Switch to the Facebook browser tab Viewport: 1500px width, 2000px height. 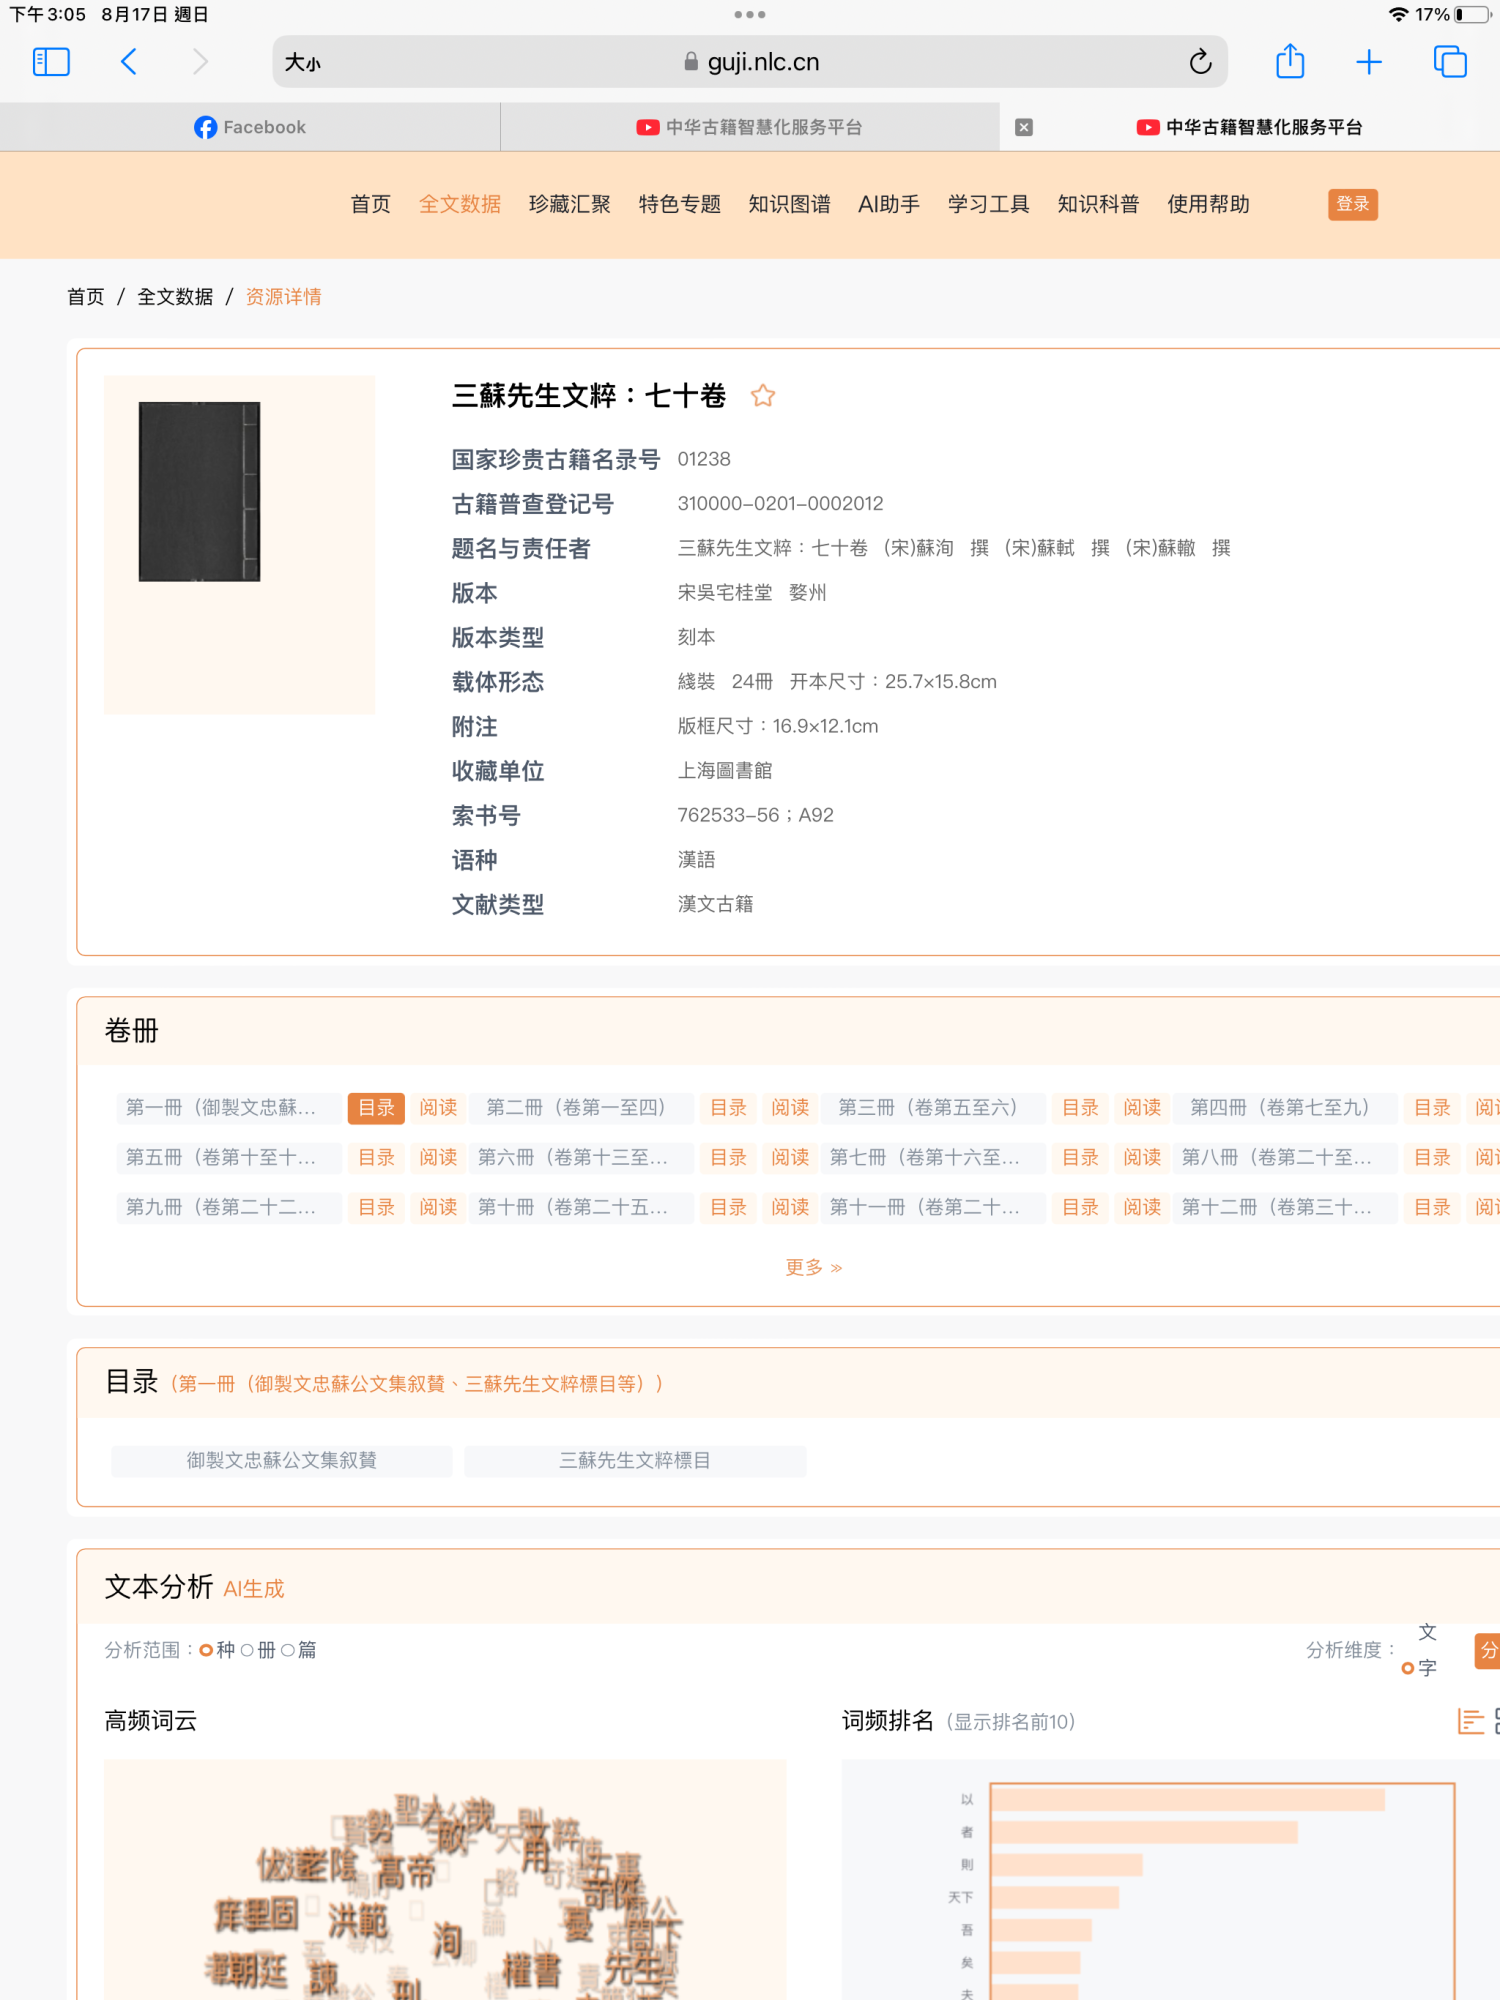(x=250, y=127)
